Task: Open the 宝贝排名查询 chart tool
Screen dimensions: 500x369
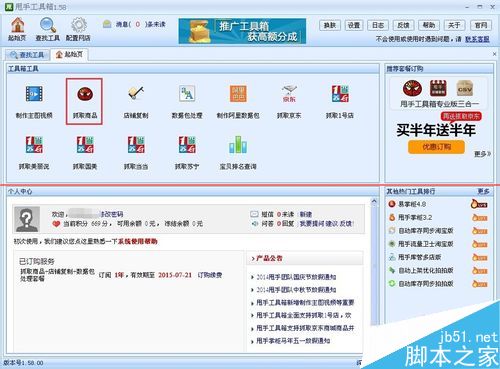Action: pyautogui.click(x=238, y=153)
